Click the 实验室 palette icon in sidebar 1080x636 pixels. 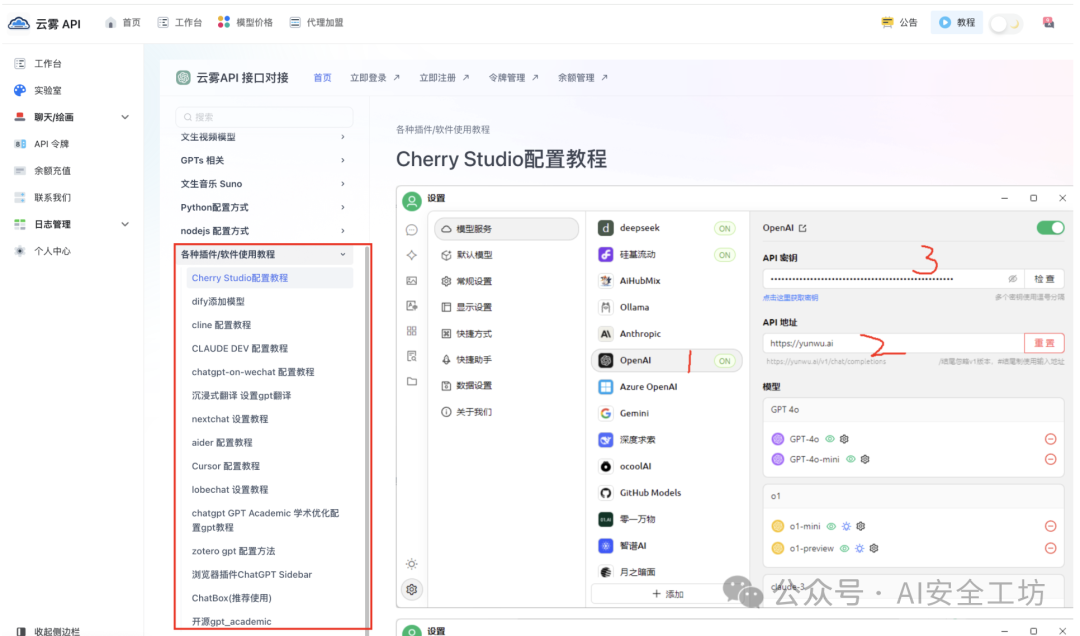(20, 90)
